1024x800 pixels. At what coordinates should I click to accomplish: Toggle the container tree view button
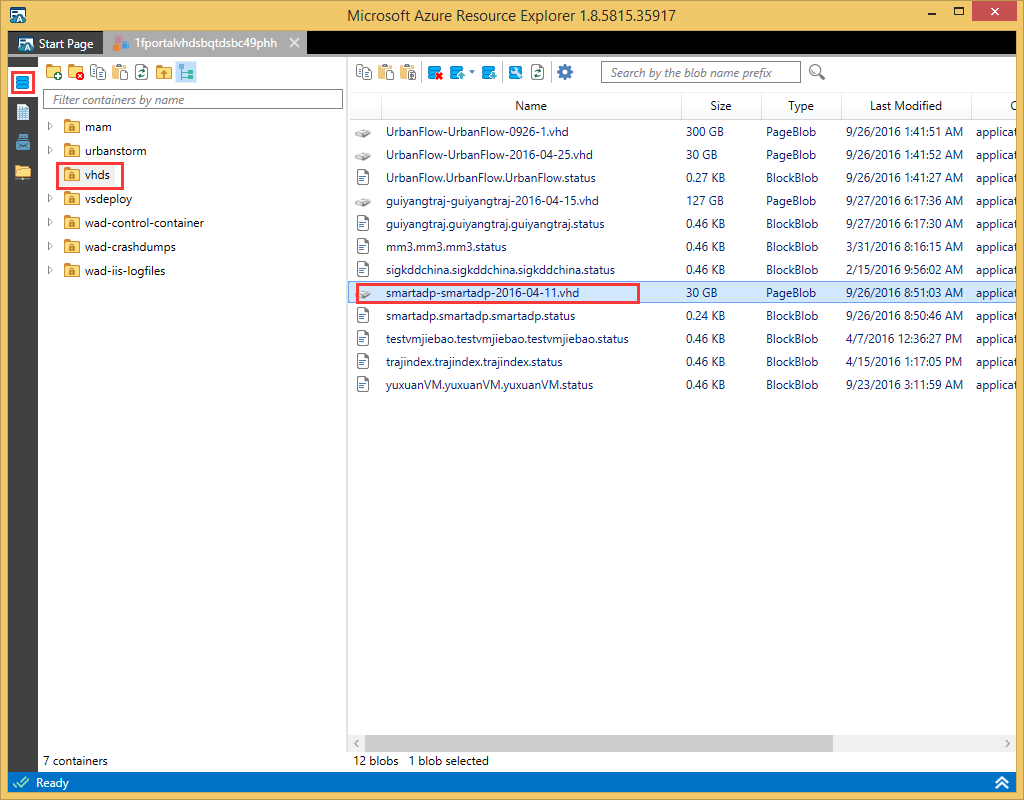pyautogui.click(x=186, y=72)
